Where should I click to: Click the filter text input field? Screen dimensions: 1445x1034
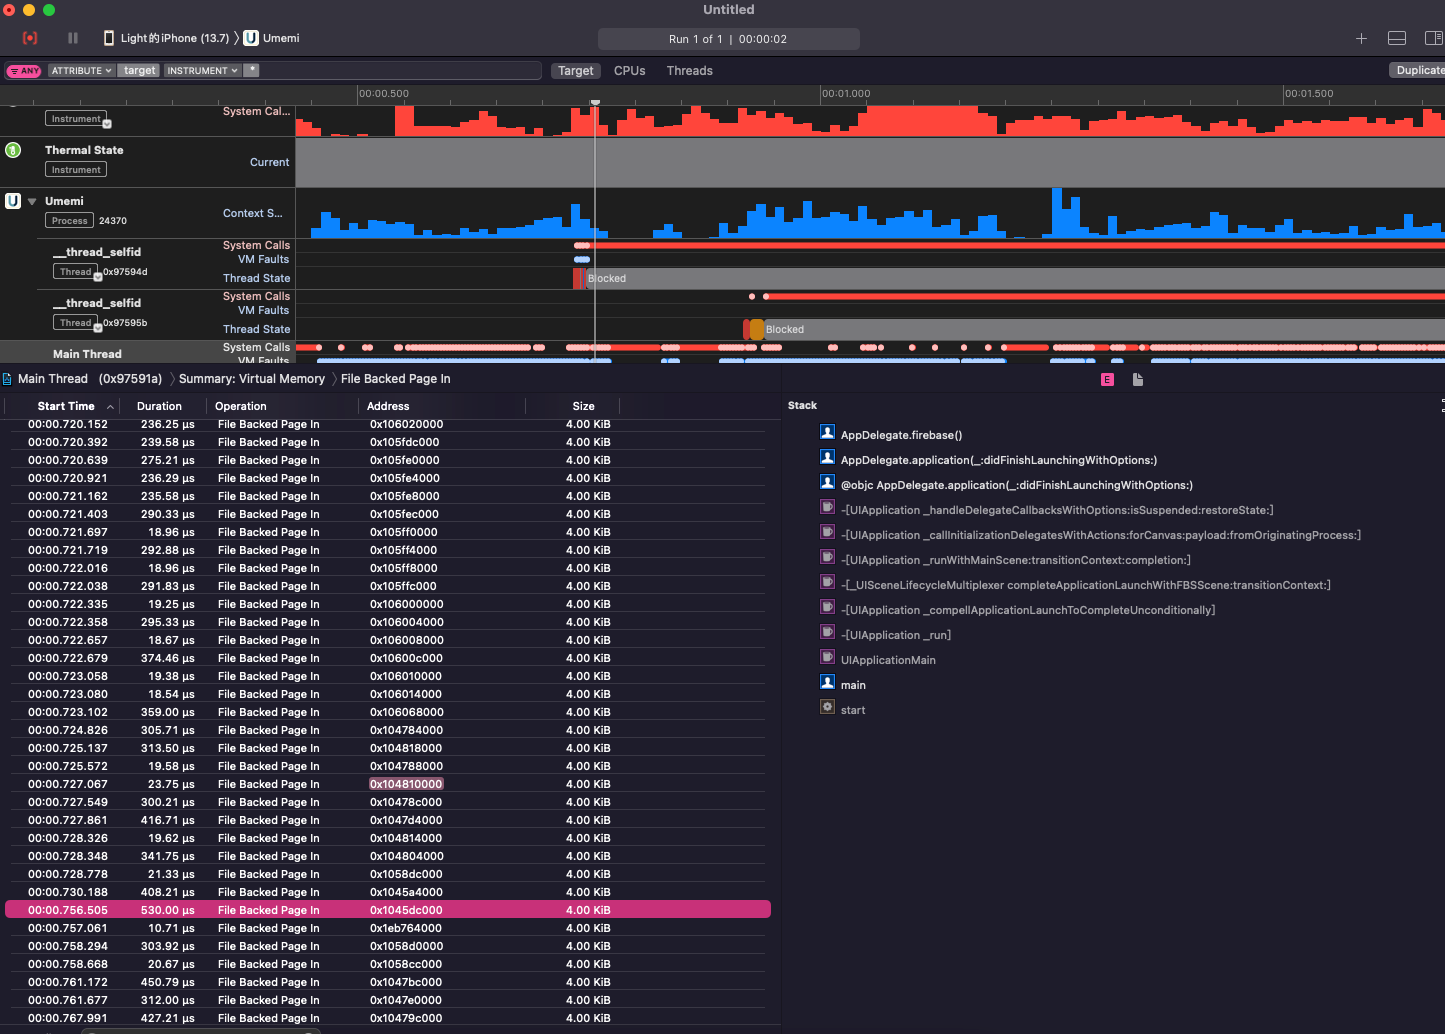402,70
